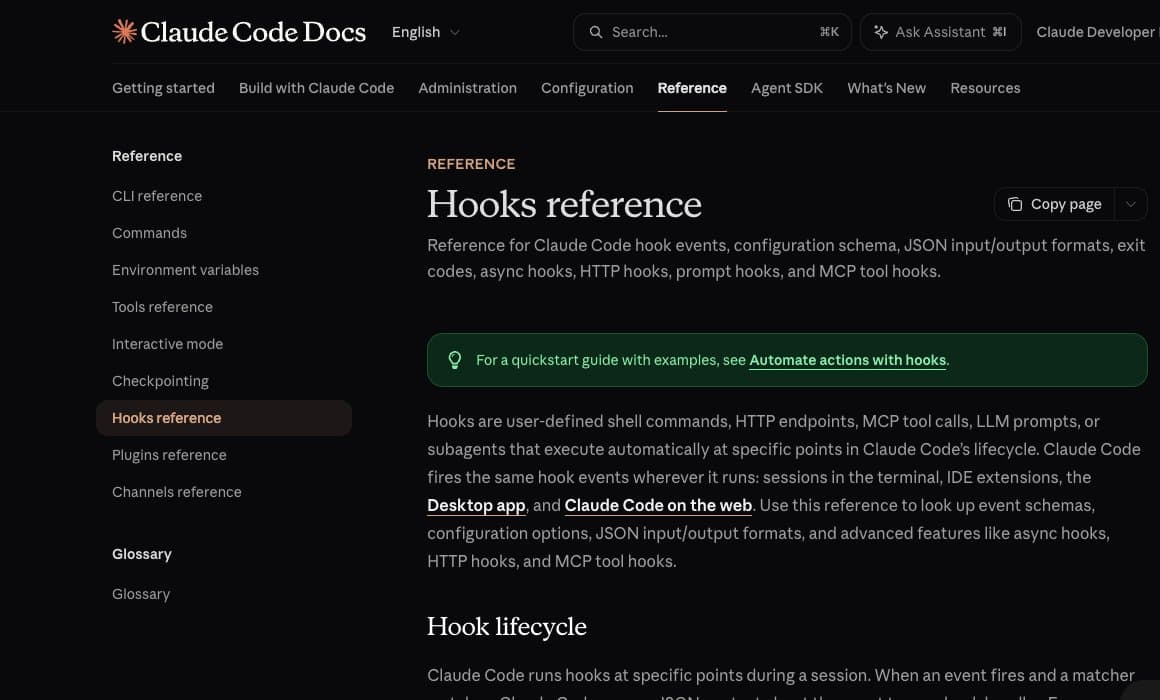Click the copy icon beside Copy page
1160x700 pixels.
[1015, 204]
